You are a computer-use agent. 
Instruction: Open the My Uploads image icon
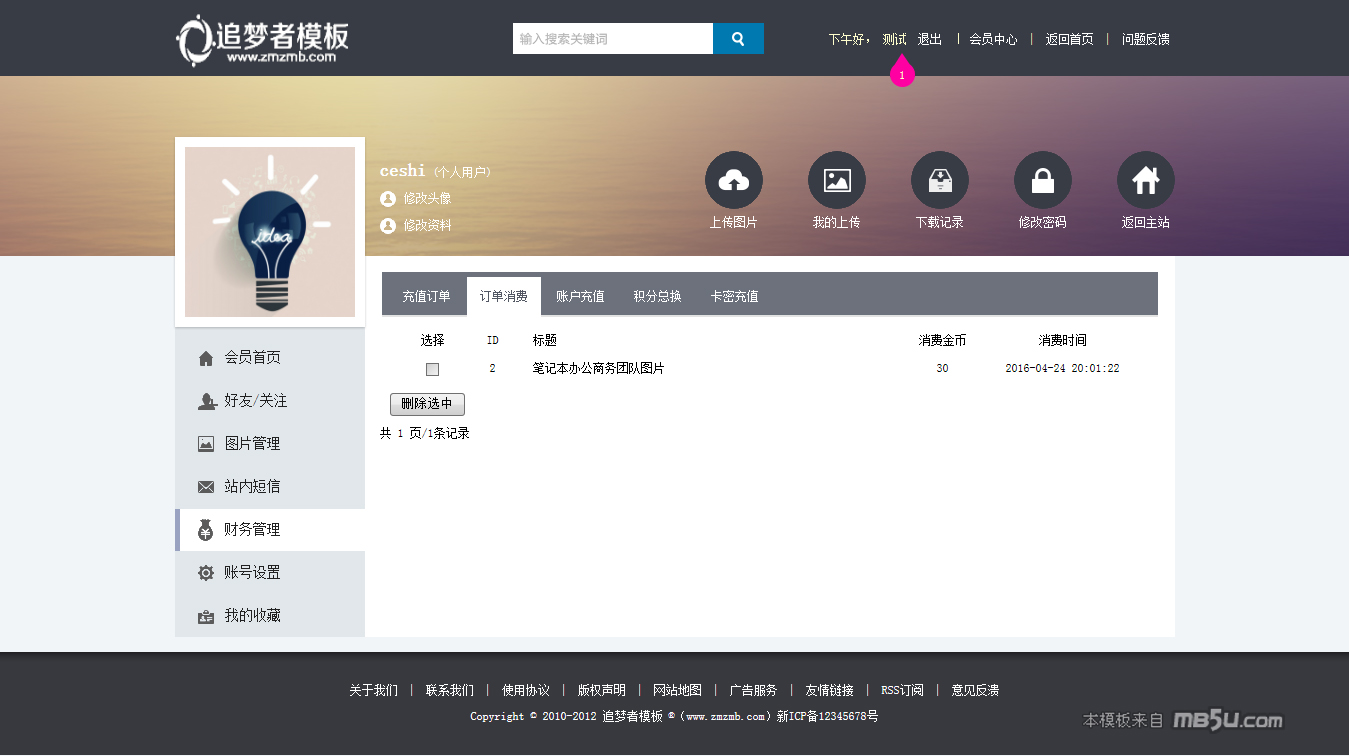836,180
